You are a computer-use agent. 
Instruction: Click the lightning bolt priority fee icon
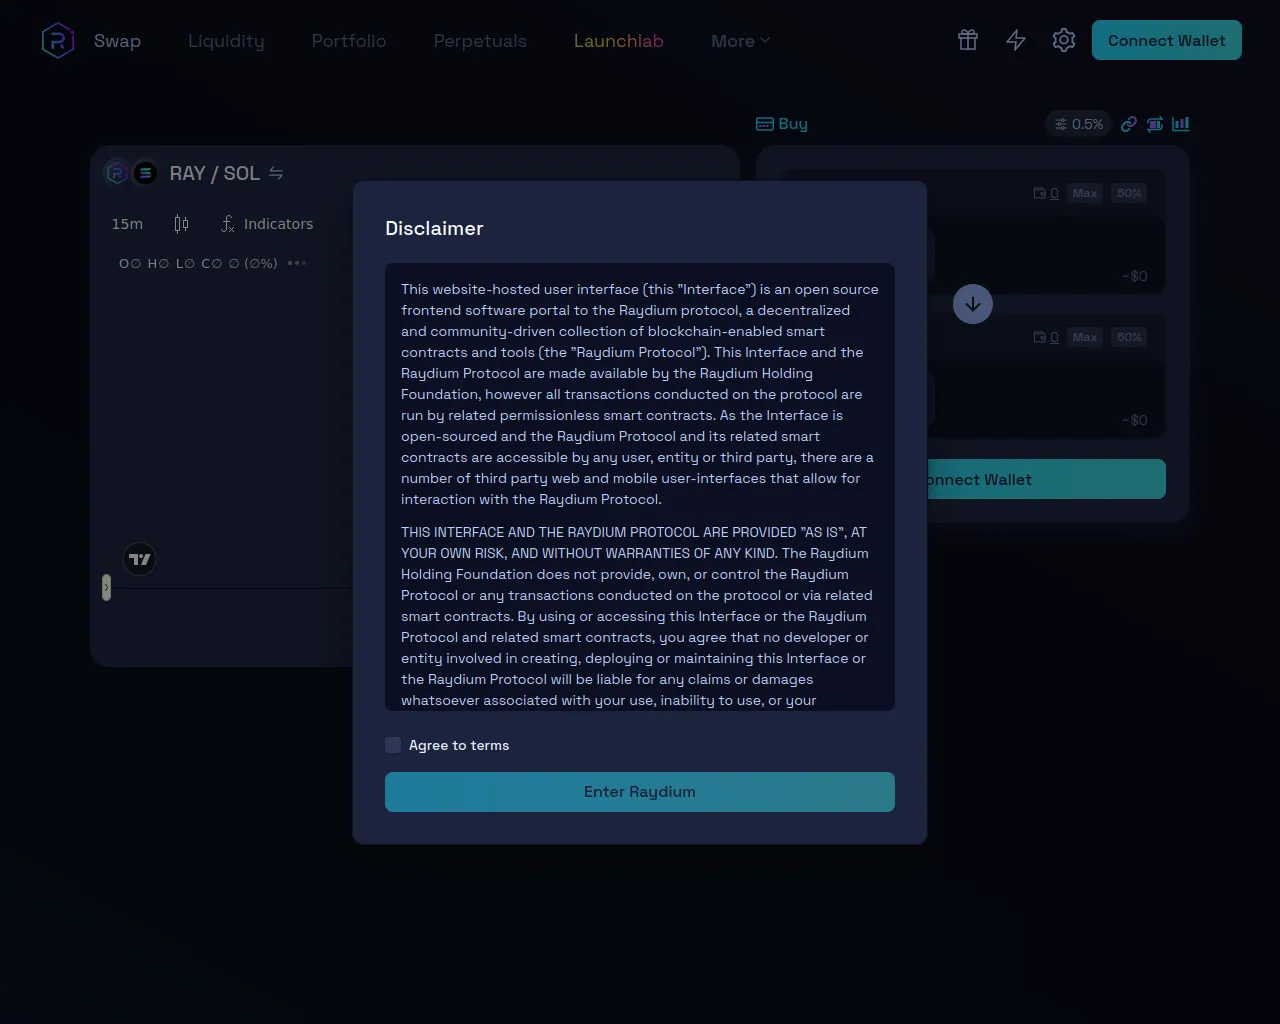[1016, 40]
